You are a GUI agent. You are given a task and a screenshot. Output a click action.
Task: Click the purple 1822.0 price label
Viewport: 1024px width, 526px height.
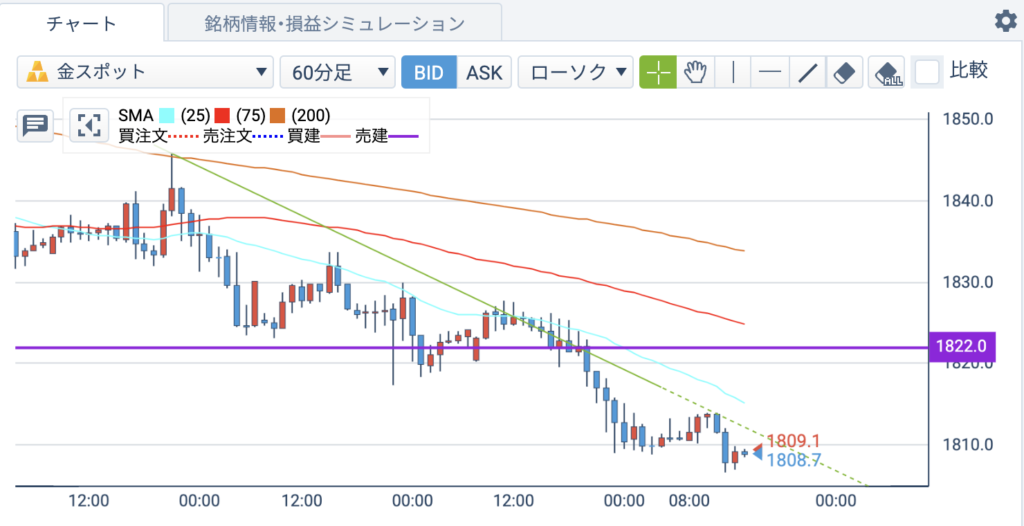961,347
